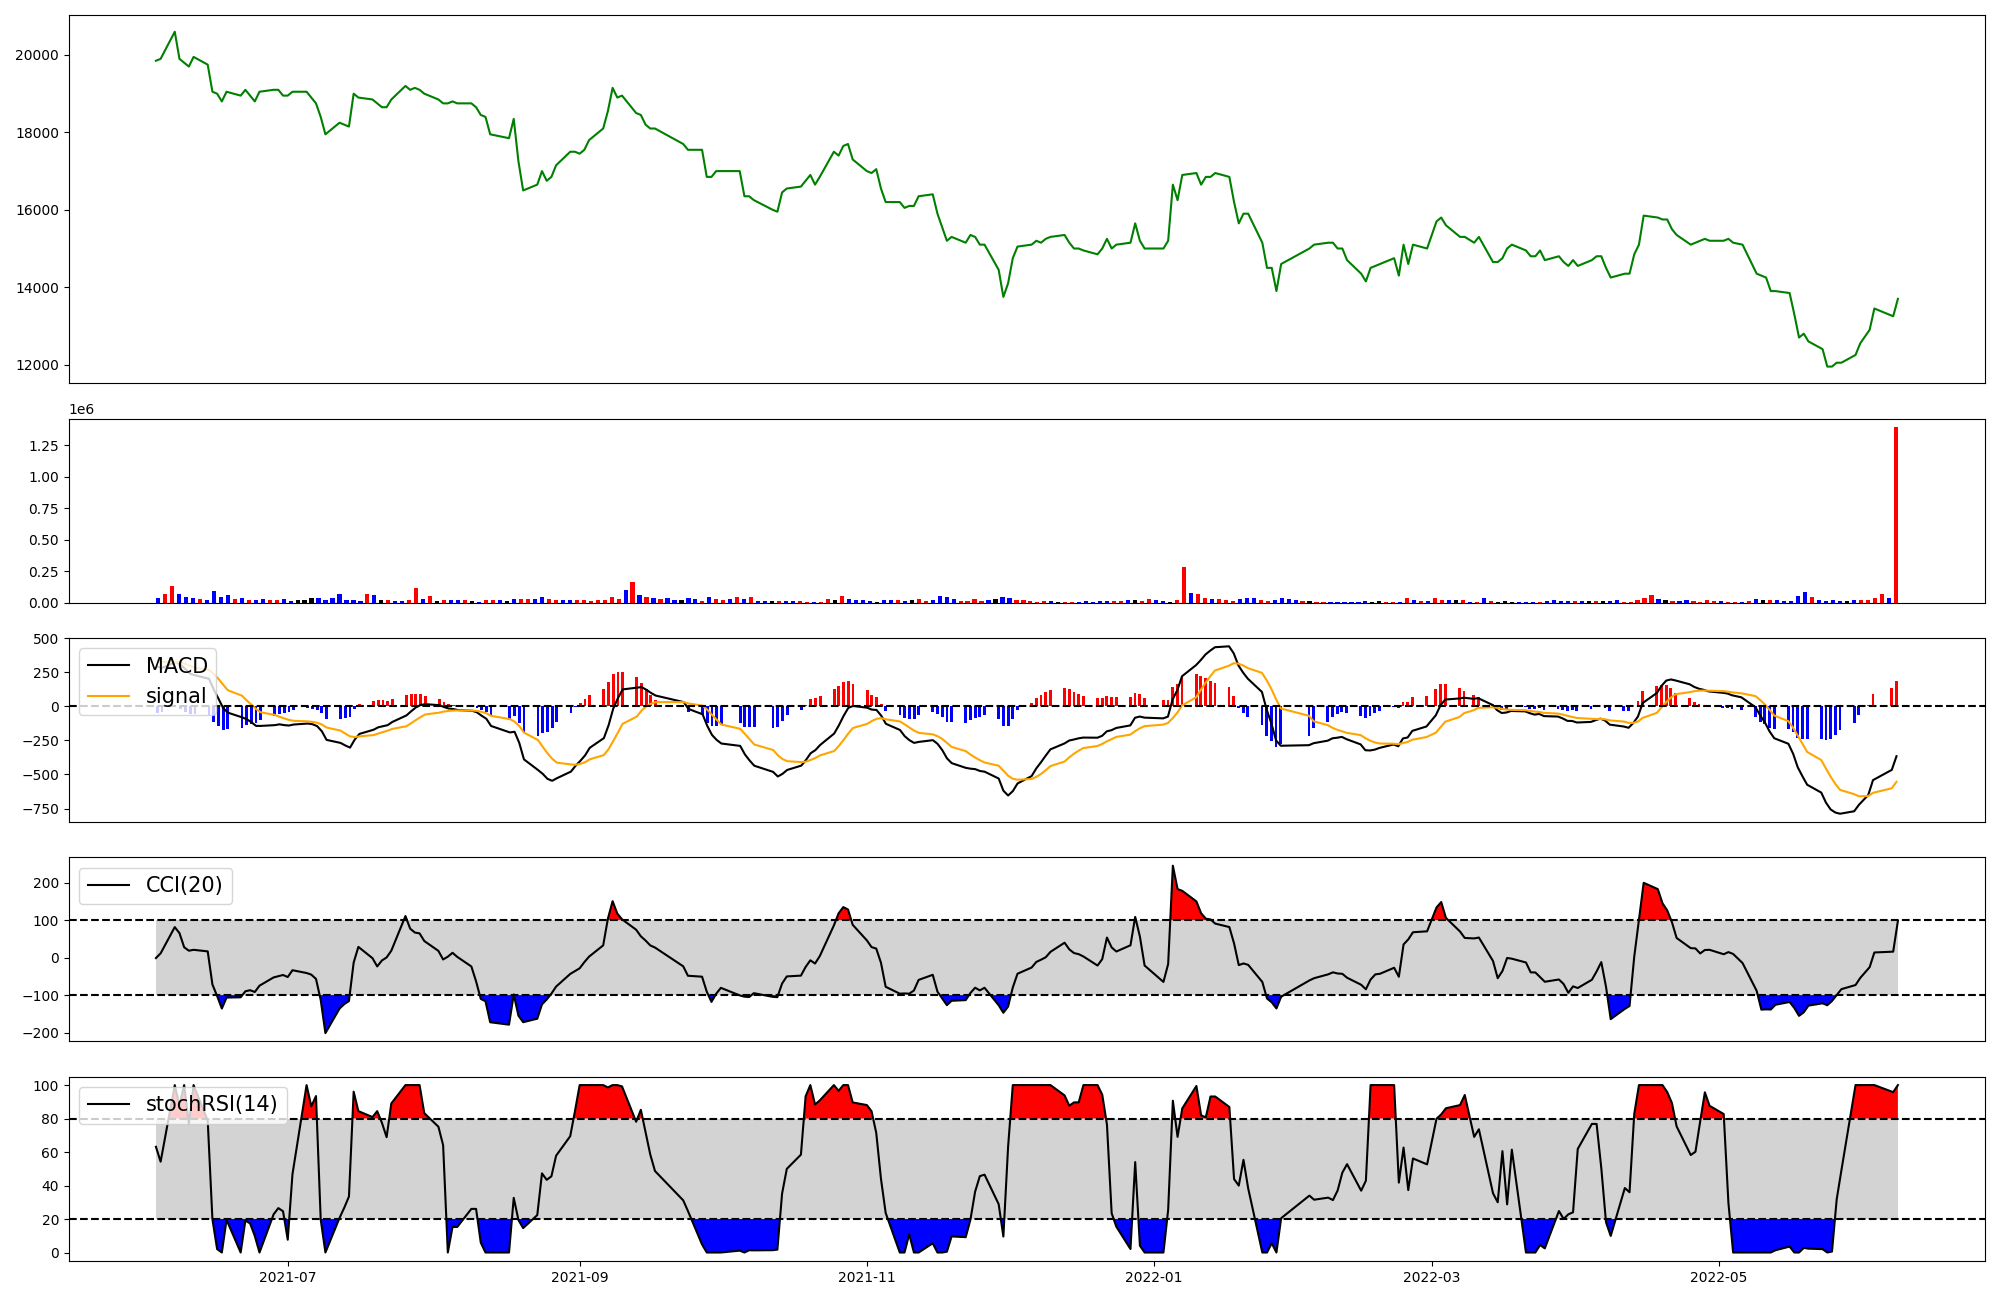Click the red volume spike near 2022-01

(1184, 585)
